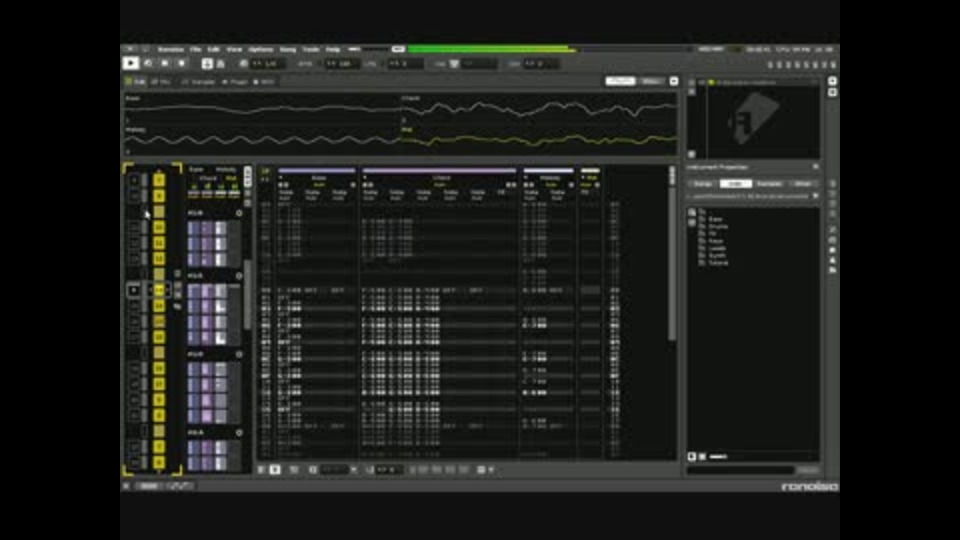Toggle pattern loop playback next to Play
The width and height of the screenshot is (960, 540).
(x=148, y=63)
